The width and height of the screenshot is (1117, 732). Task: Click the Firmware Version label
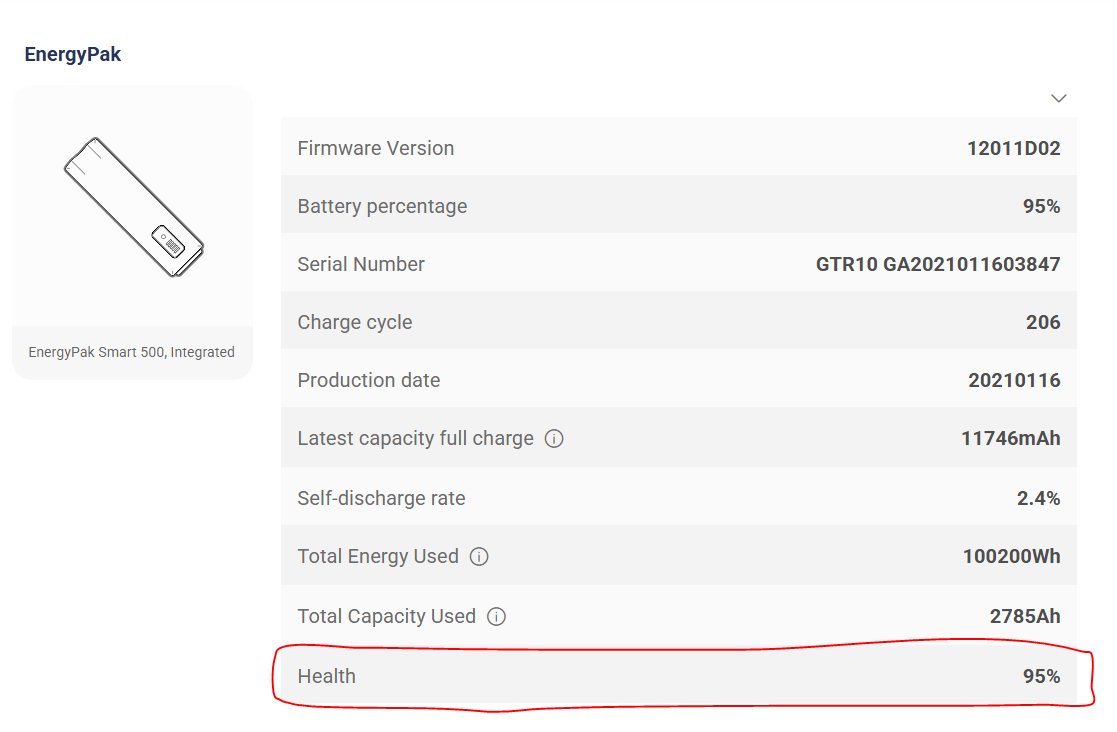click(375, 148)
